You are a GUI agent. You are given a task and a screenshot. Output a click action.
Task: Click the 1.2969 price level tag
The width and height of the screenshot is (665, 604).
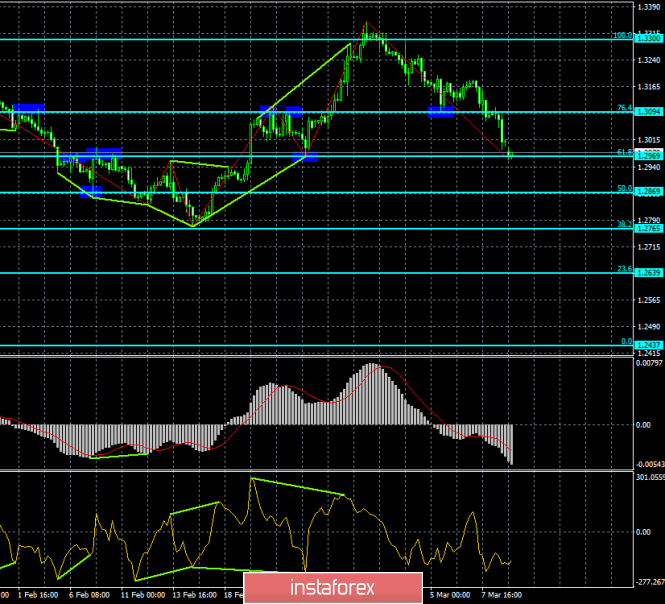[x=649, y=156]
